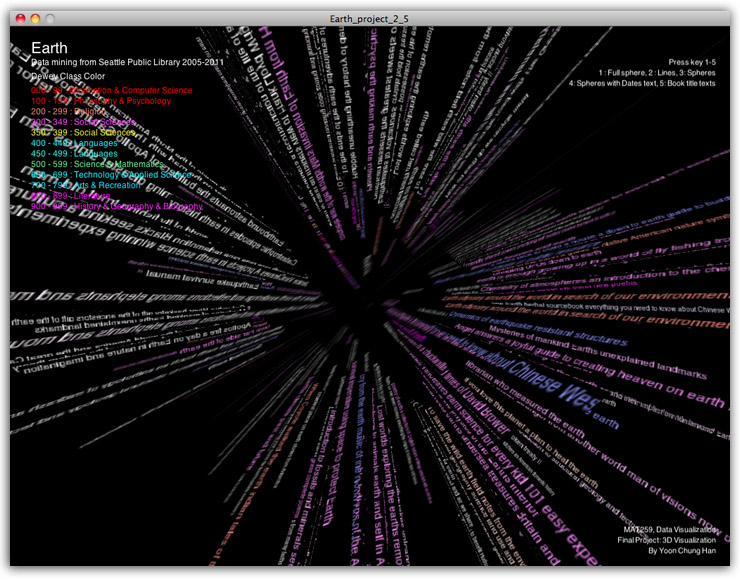Screen dimensions: 740x580
Task: Click 'Data mining from Seattle Public Library' subtitle
Action: point(127,62)
